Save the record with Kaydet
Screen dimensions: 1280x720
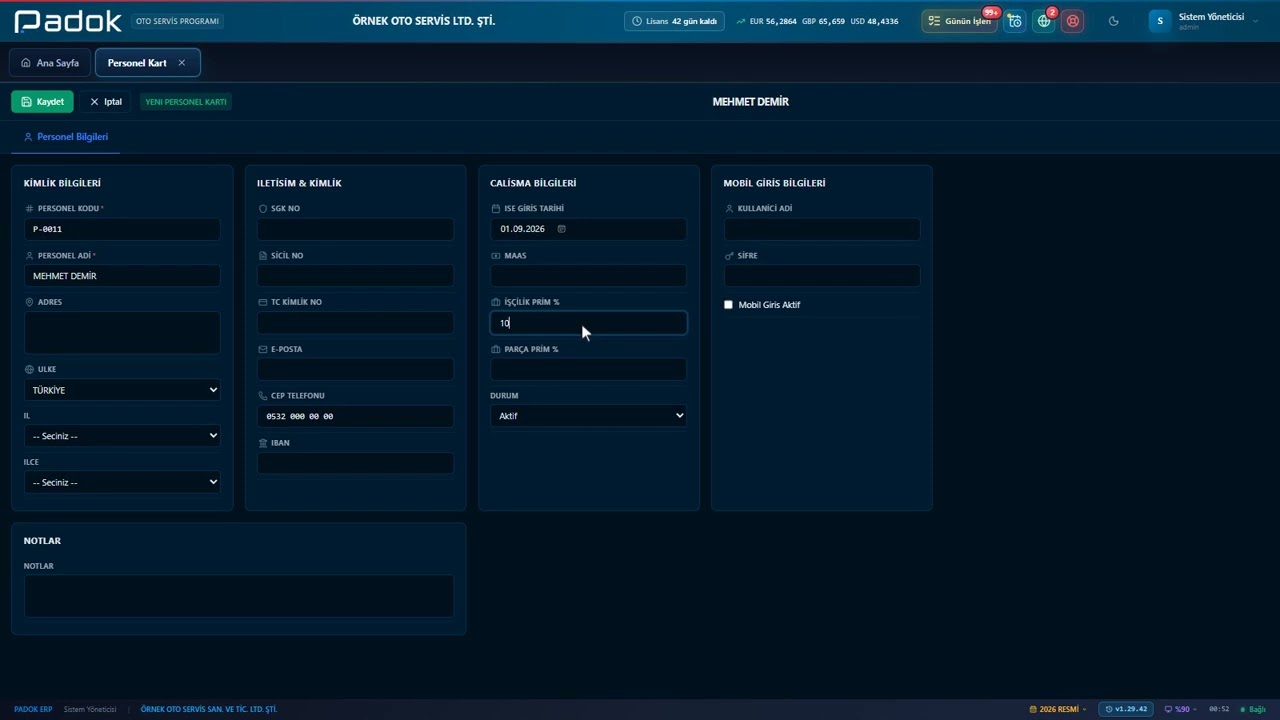tap(43, 102)
